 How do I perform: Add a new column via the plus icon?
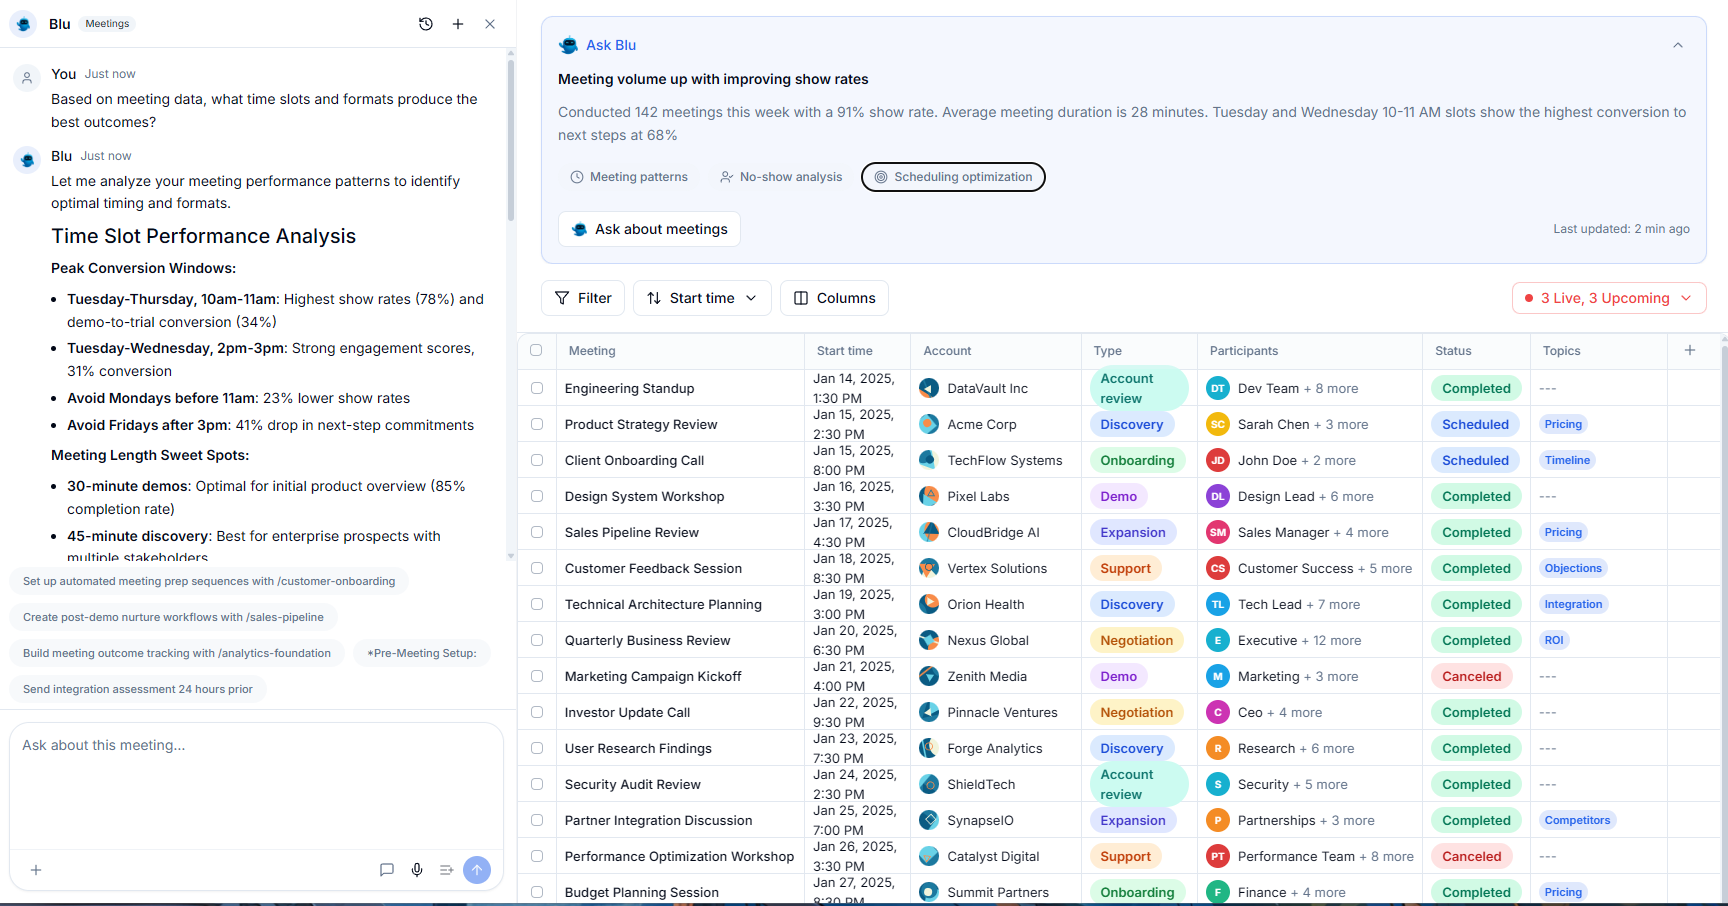pos(1690,350)
